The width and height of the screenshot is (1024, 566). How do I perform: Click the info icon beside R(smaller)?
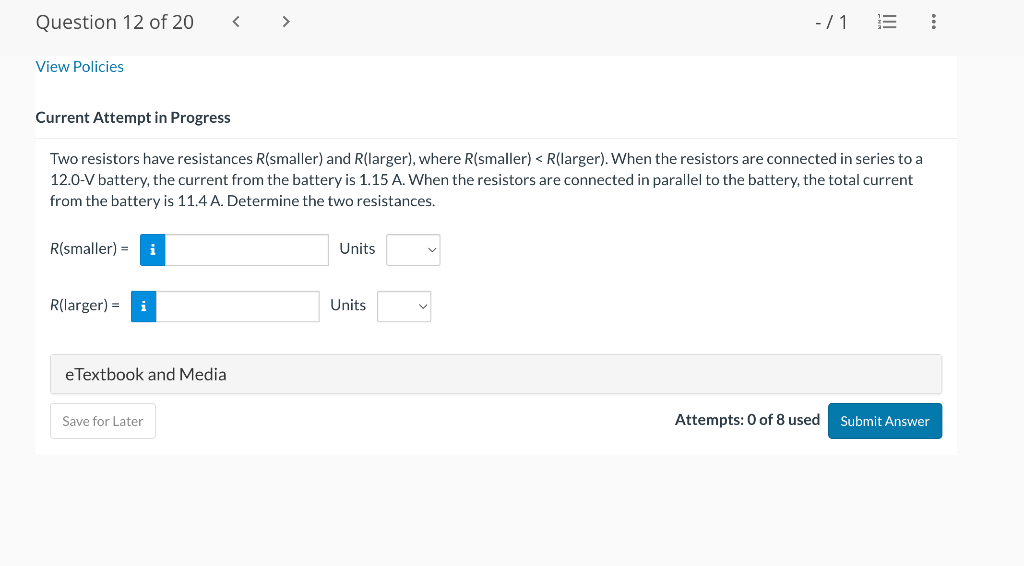pyautogui.click(x=152, y=250)
